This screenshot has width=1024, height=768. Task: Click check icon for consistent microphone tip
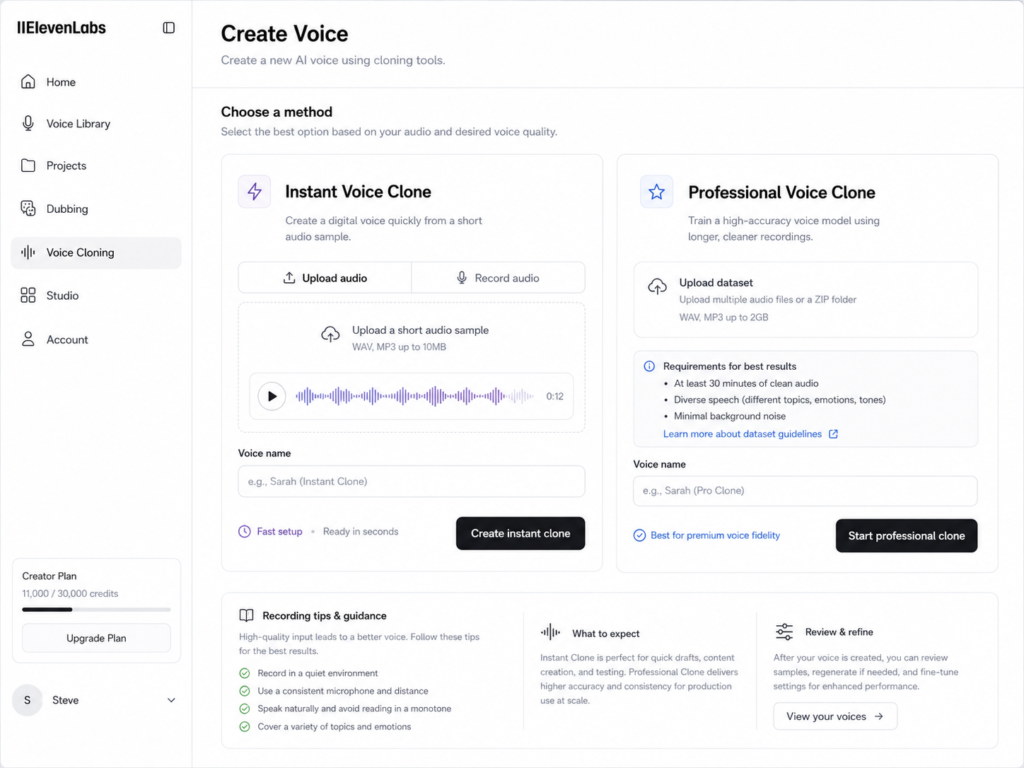click(244, 691)
